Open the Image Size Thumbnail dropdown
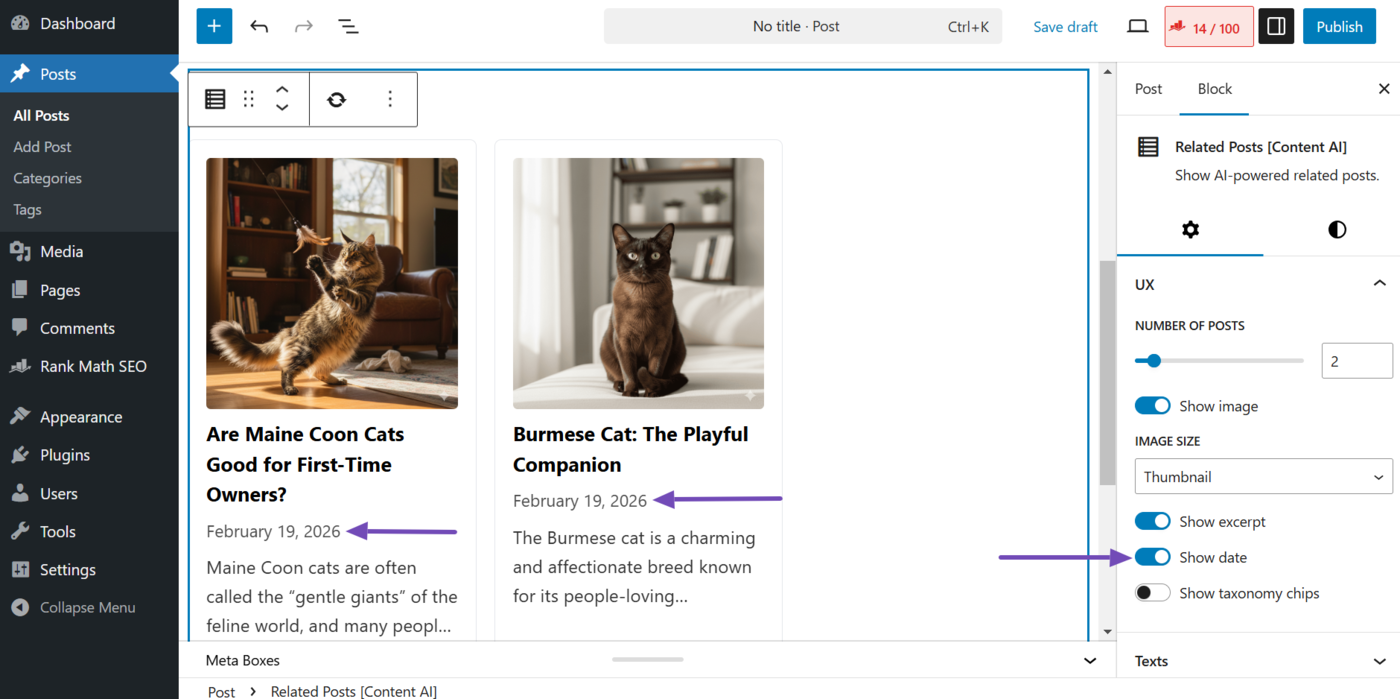 [1263, 477]
